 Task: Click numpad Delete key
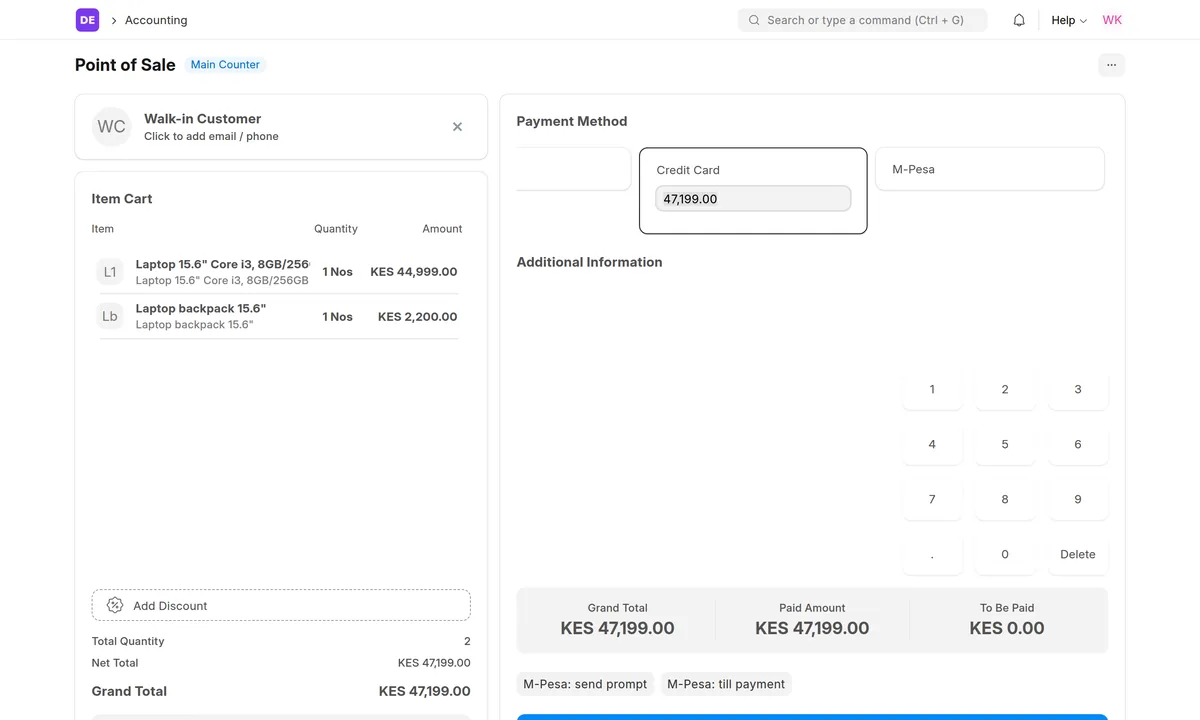pyautogui.click(x=1078, y=555)
